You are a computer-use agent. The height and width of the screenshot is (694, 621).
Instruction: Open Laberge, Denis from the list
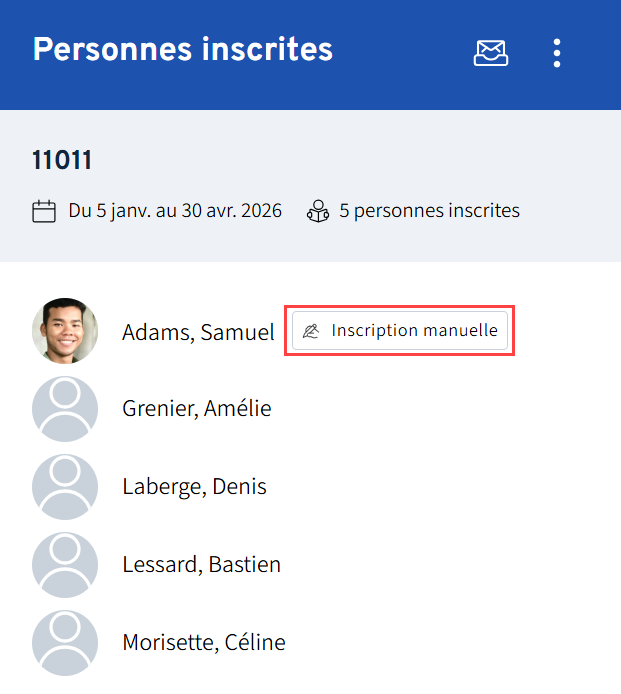tap(194, 487)
